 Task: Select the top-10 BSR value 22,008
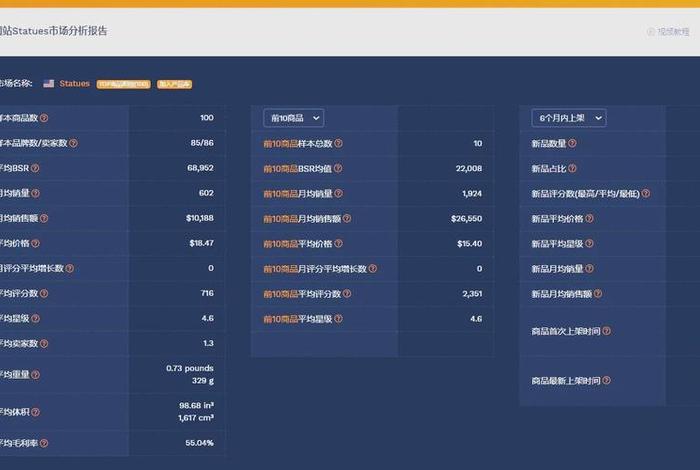469,168
